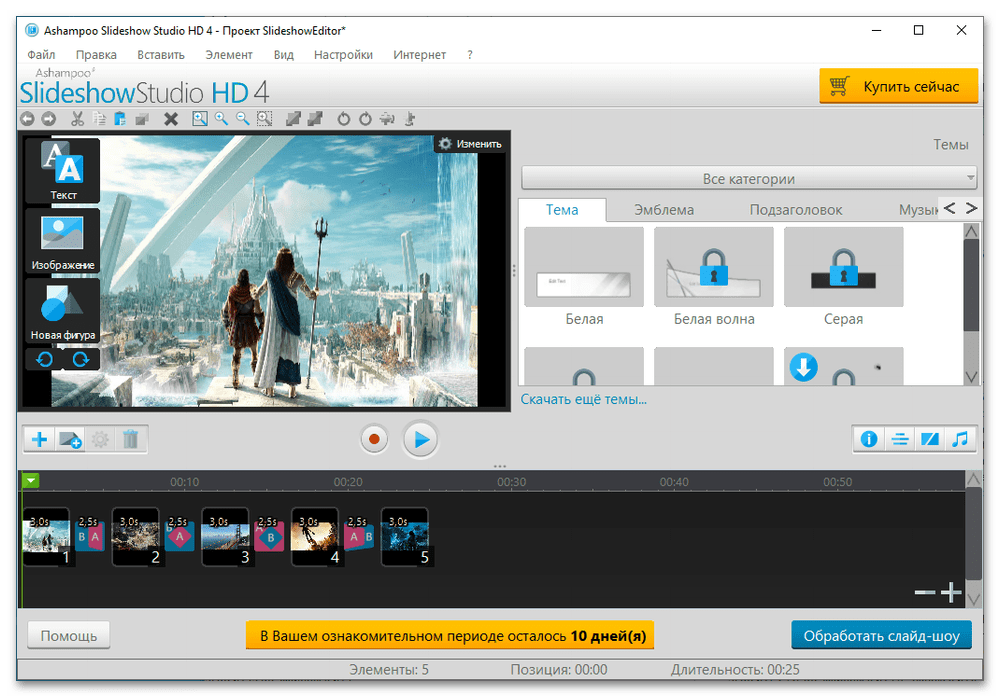Screen dimensions: 1000x697
Task: Start recording with the red record button
Action: (374, 439)
